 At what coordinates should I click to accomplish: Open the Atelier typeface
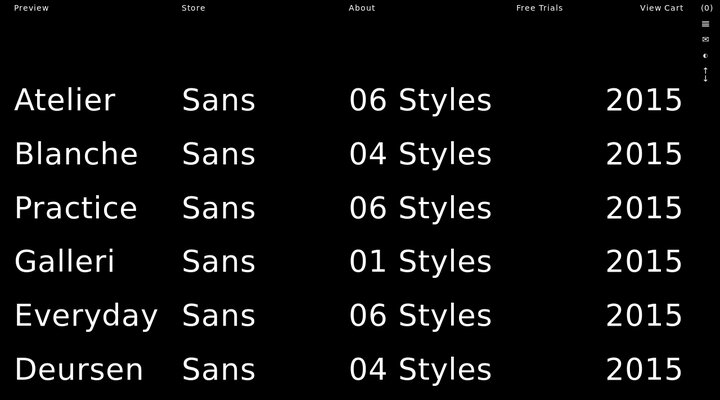[65, 100]
